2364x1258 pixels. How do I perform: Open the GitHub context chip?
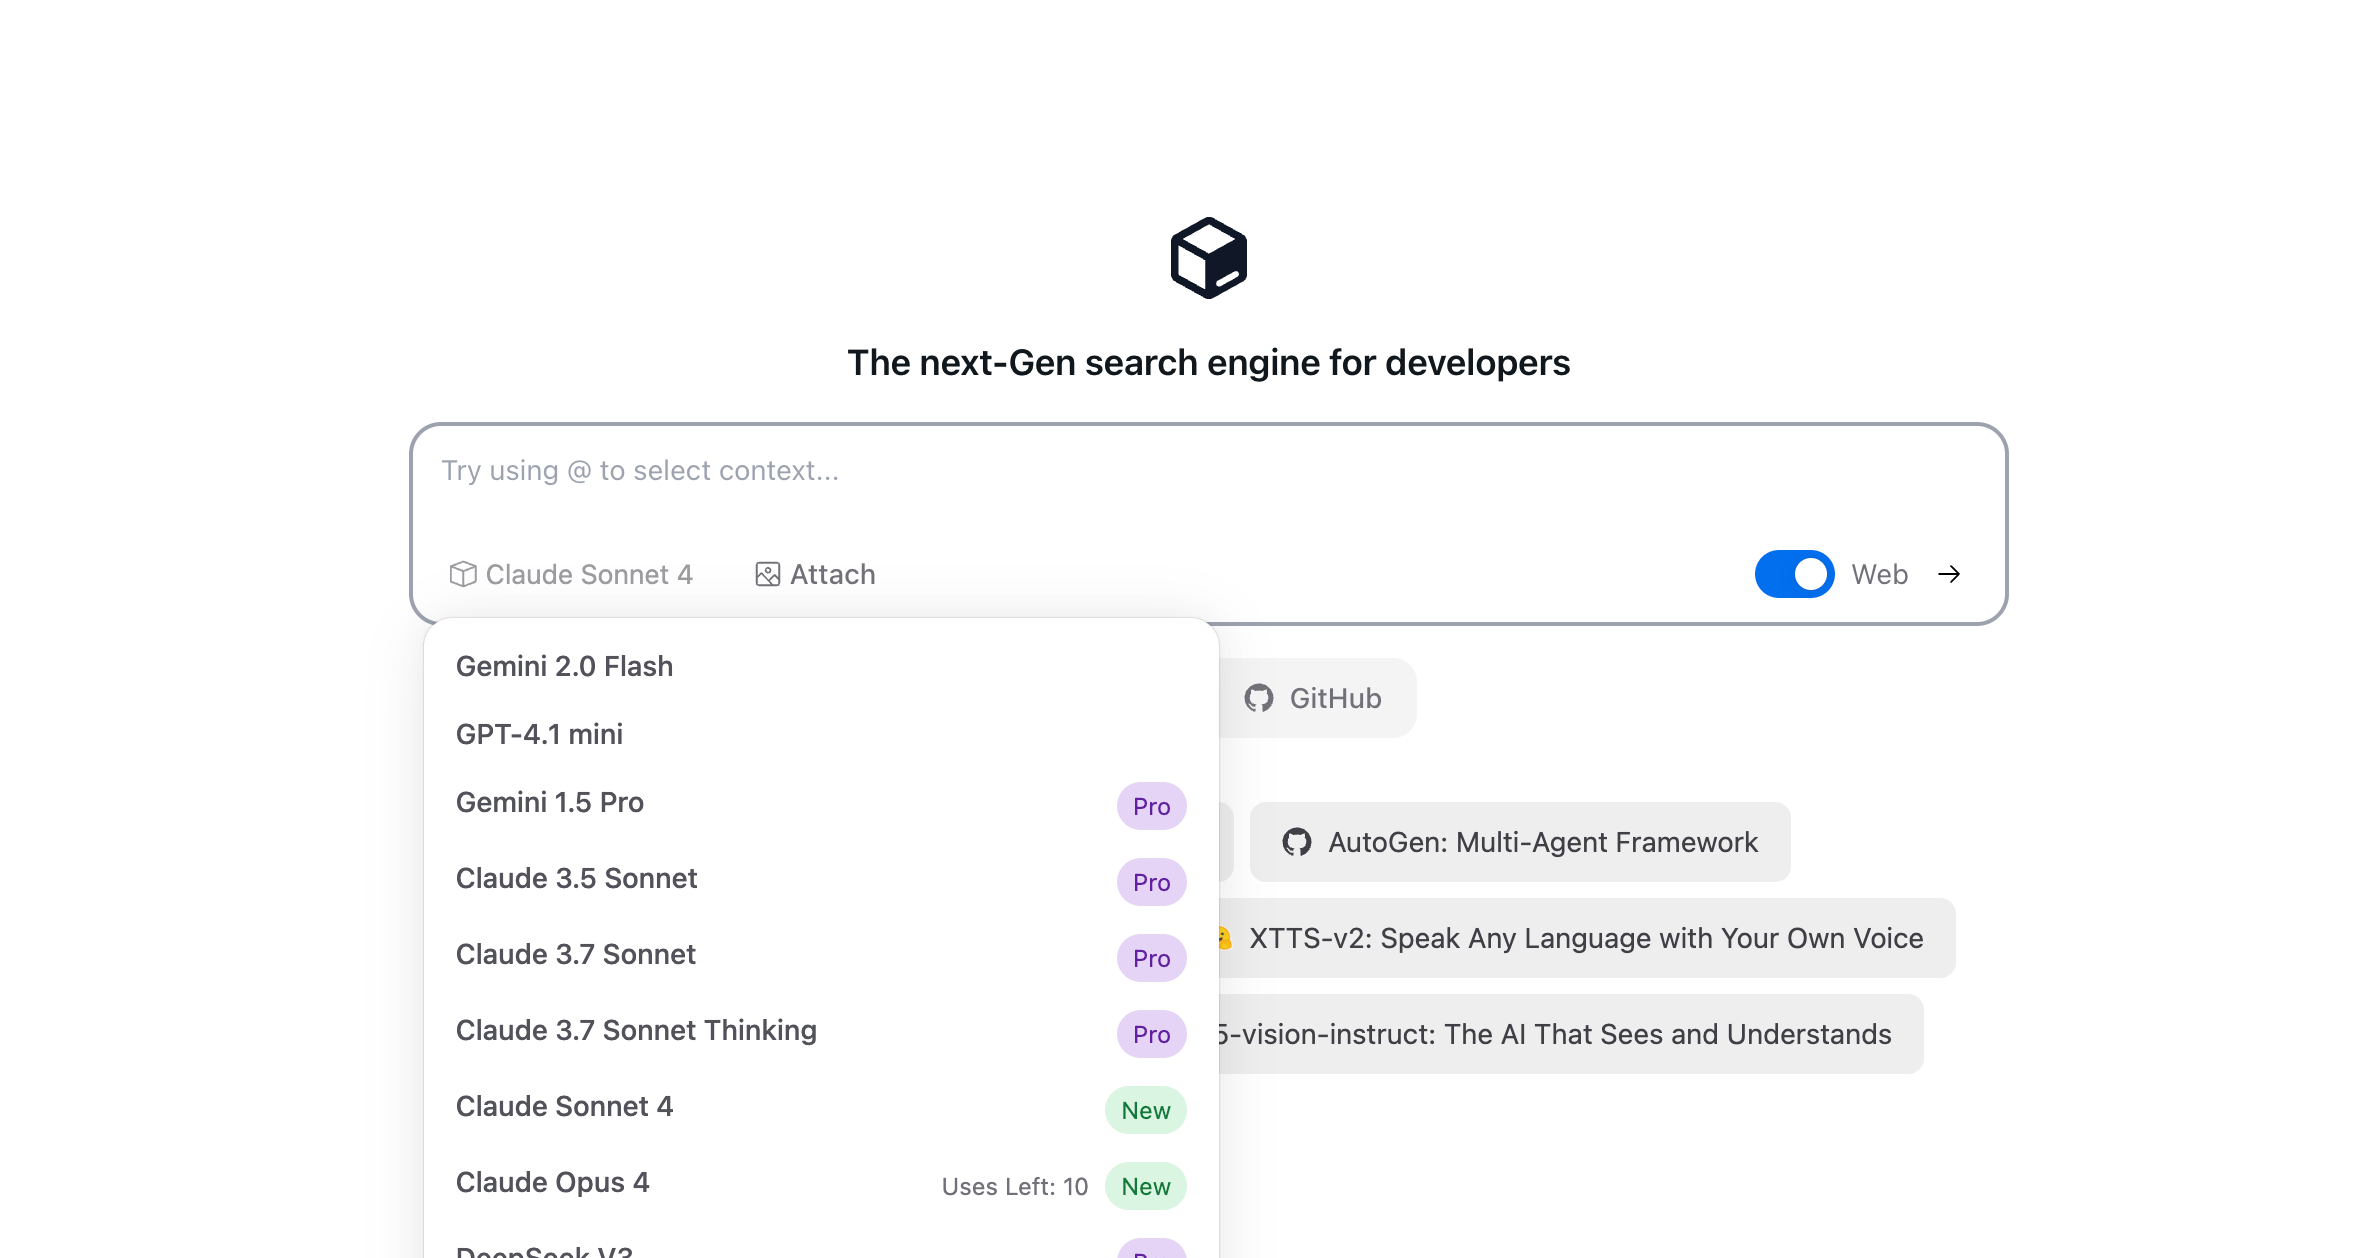(1316, 698)
